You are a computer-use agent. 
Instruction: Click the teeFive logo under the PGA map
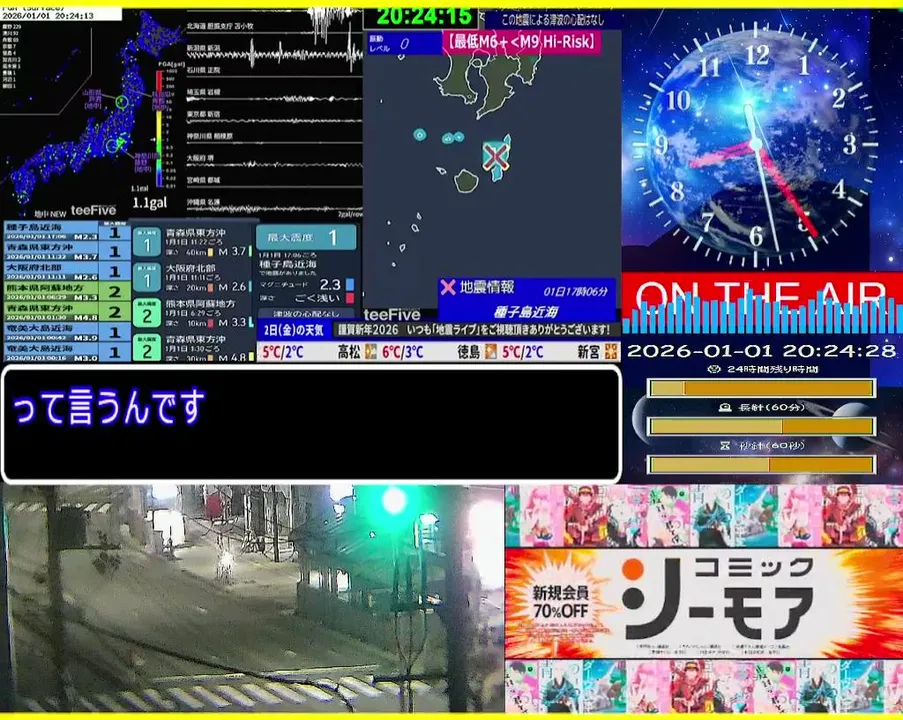(x=93, y=210)
